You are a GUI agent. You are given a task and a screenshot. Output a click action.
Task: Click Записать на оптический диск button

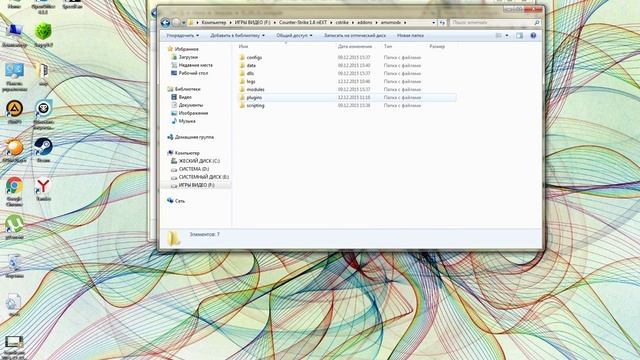[x=355, y=36]
